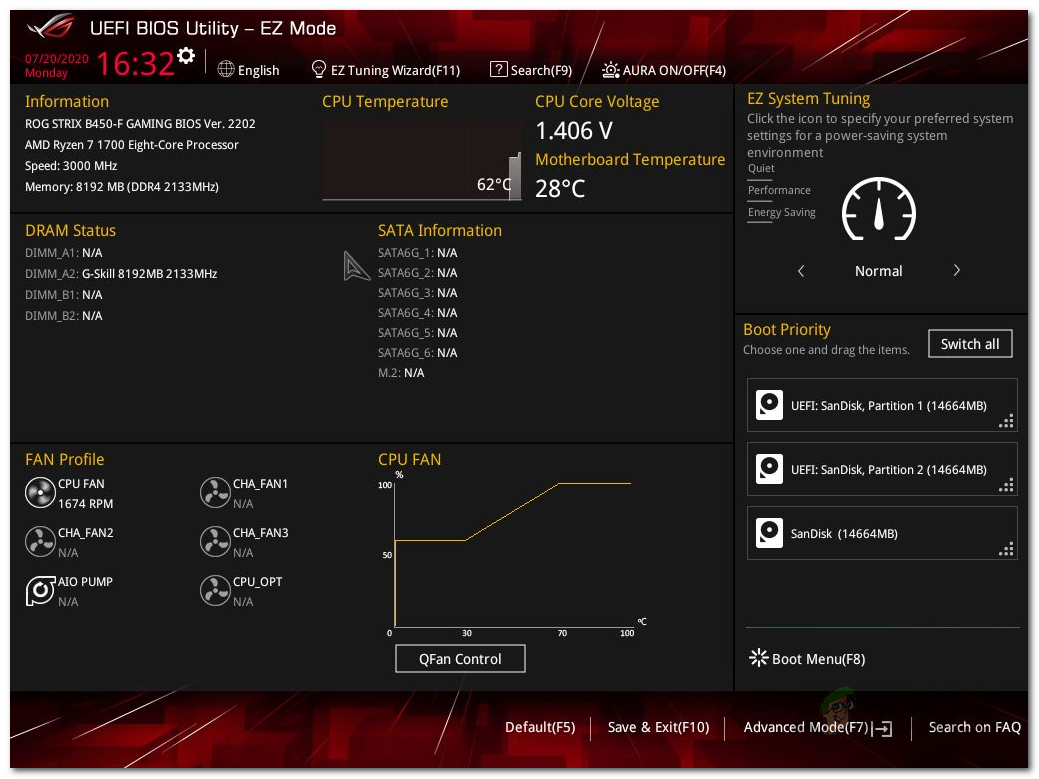Select the Quiet tuning option
The image size is (1039, 779).
tap(761, 168)
